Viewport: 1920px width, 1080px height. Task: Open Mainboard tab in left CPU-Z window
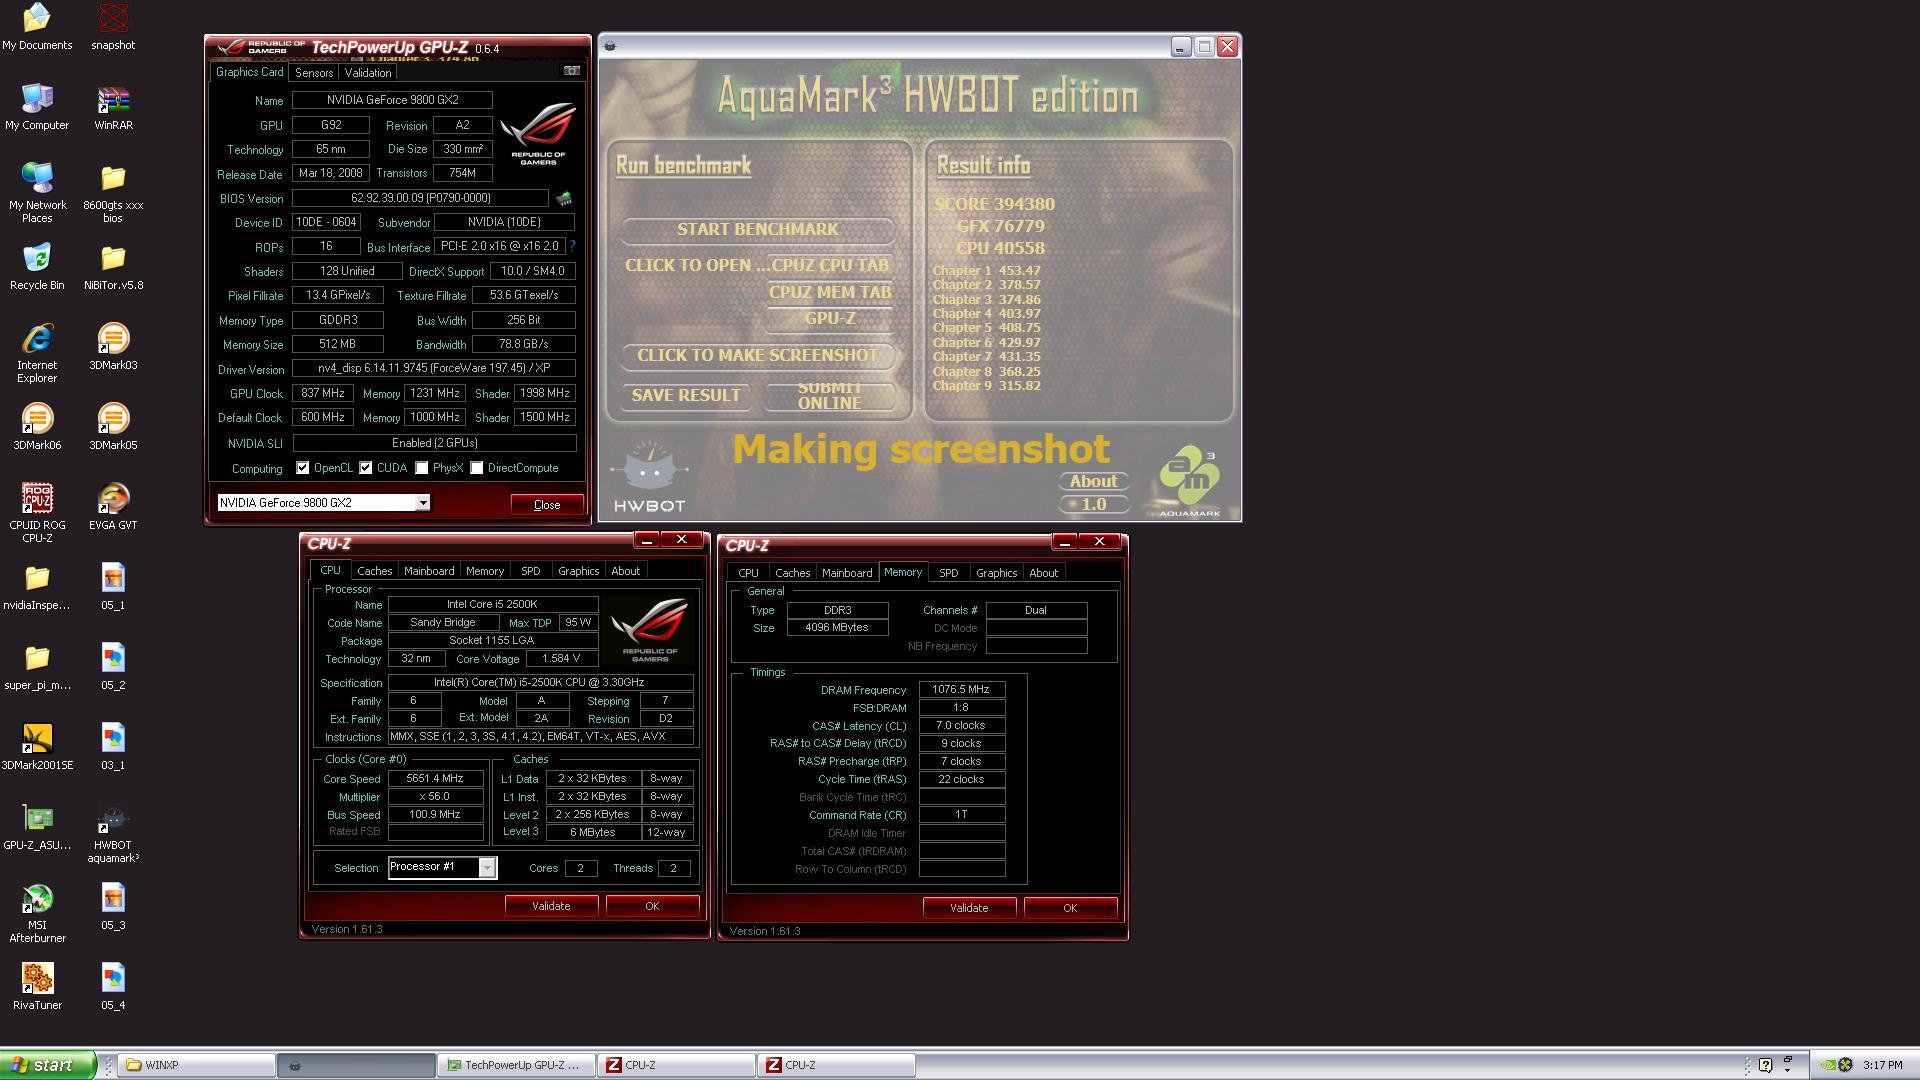429,571
